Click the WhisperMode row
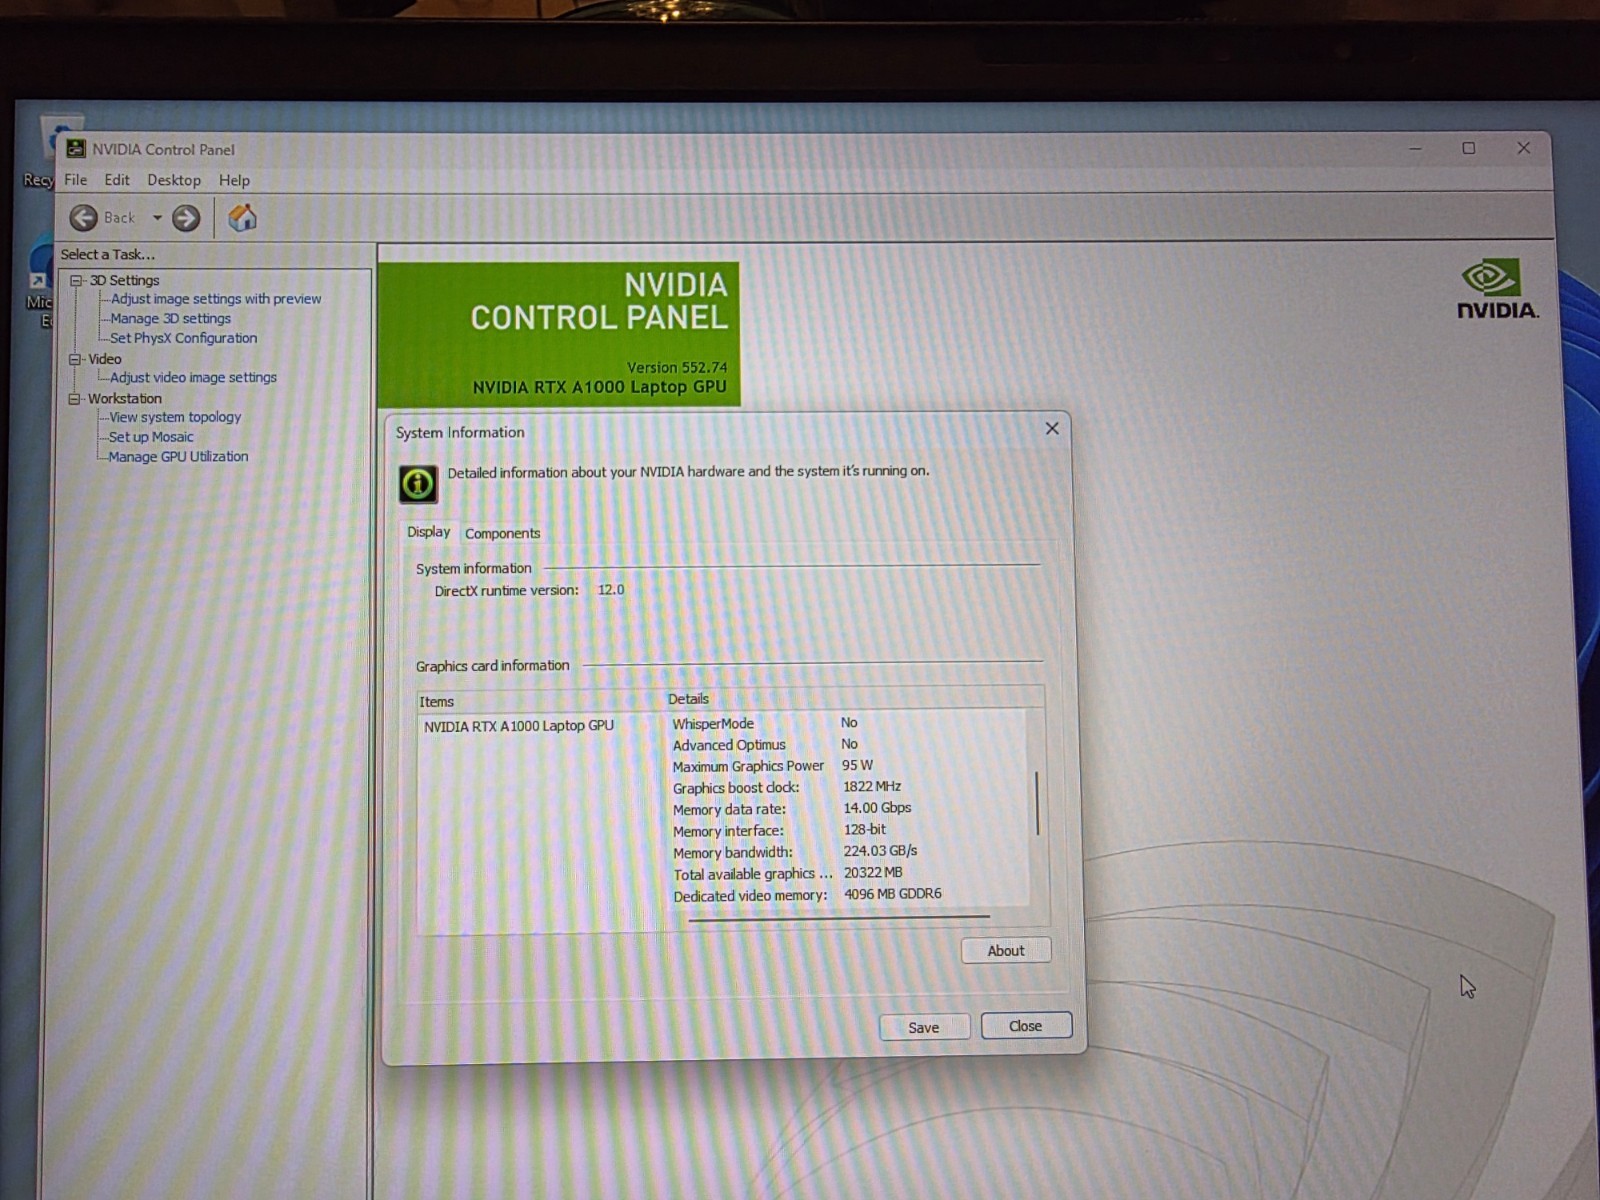 (x=765, y=723)
